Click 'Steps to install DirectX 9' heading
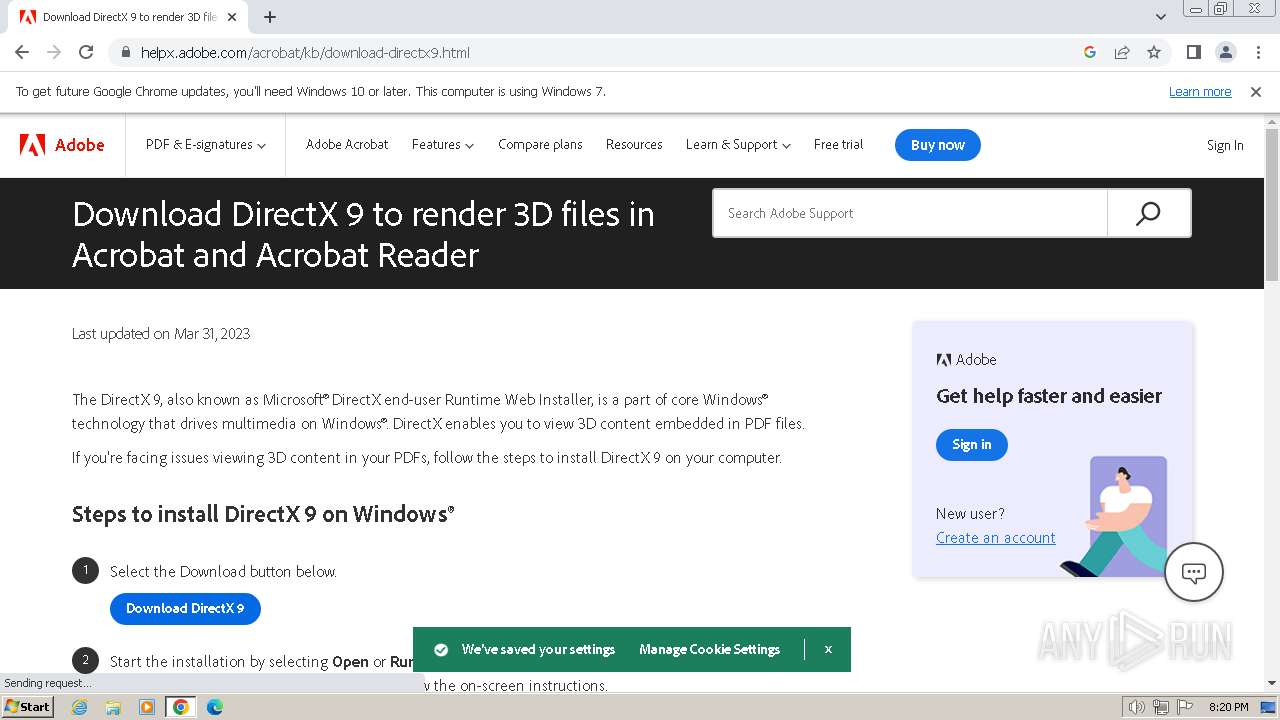 (263, 514)
